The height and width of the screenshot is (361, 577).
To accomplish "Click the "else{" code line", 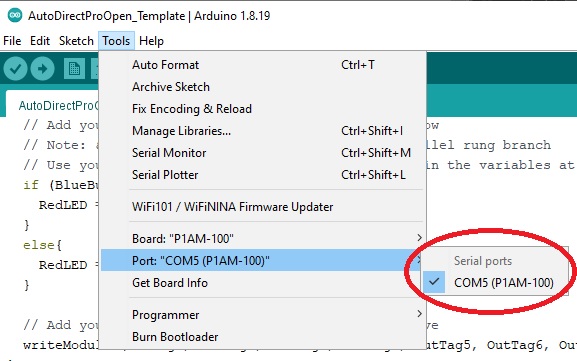I will click(42, 245).
